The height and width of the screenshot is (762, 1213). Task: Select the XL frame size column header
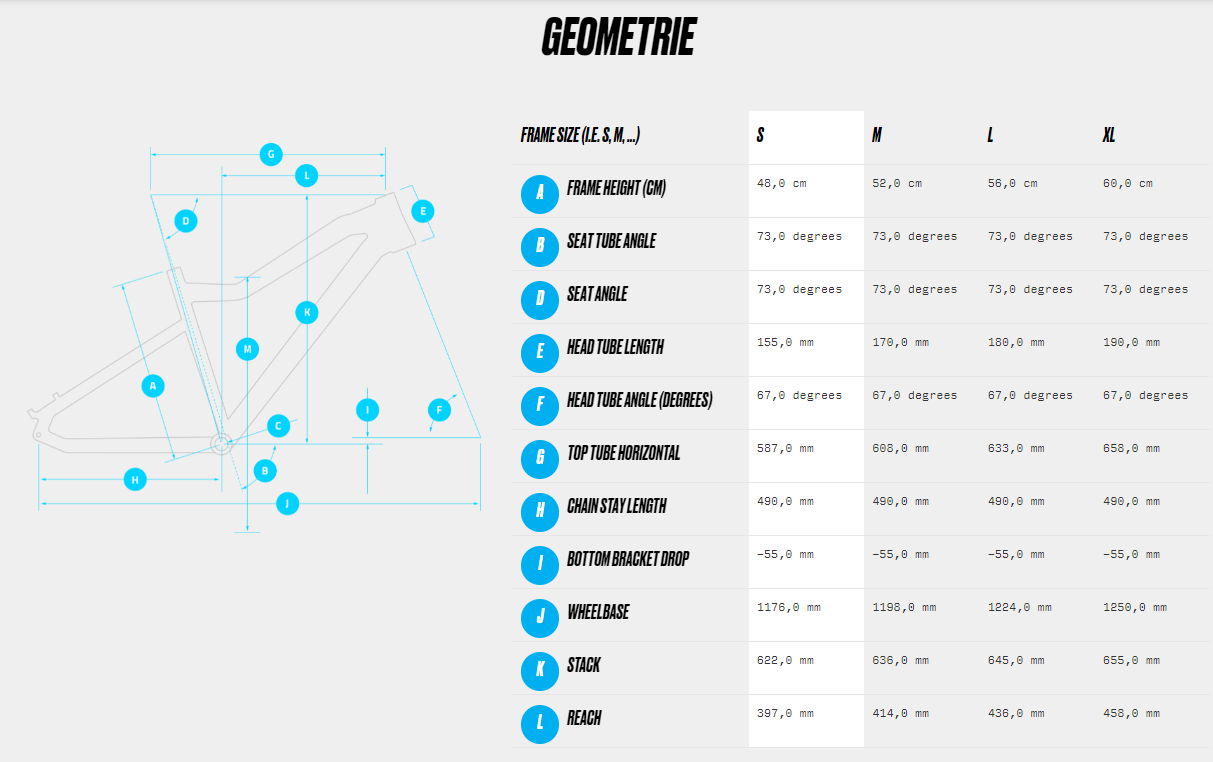[1109, 135]
